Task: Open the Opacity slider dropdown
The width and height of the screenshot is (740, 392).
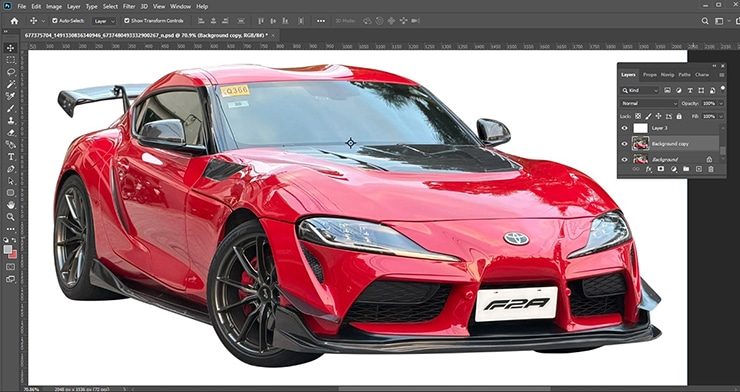Action: [x=721, y=103]
